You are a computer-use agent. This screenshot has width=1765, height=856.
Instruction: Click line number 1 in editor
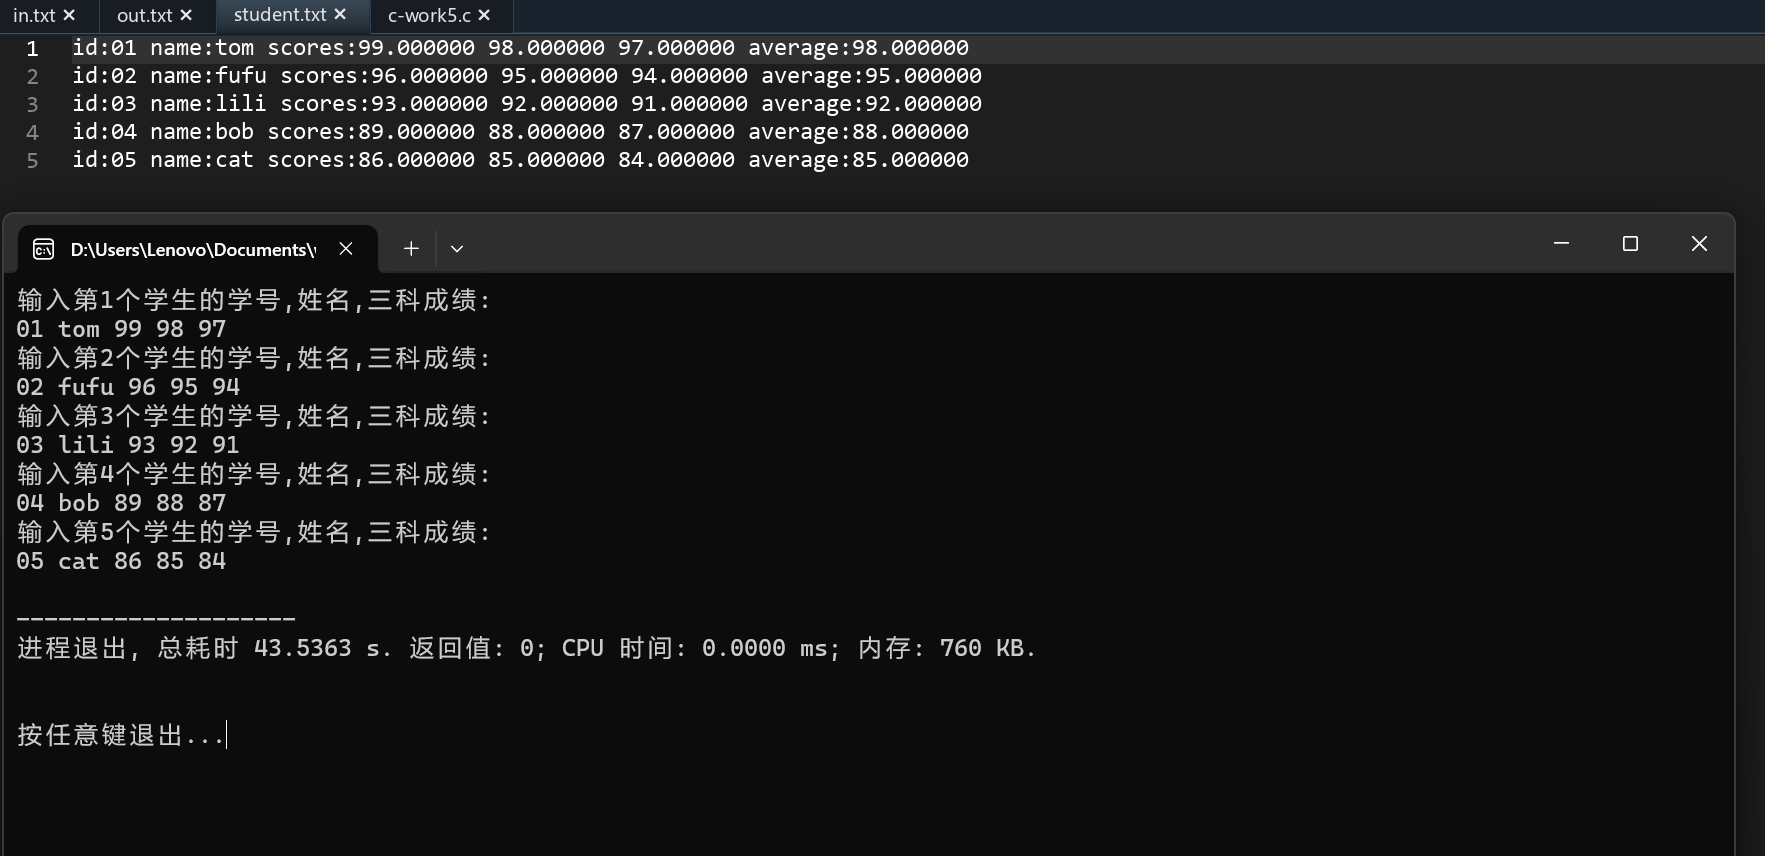click(x=33, y=48)
